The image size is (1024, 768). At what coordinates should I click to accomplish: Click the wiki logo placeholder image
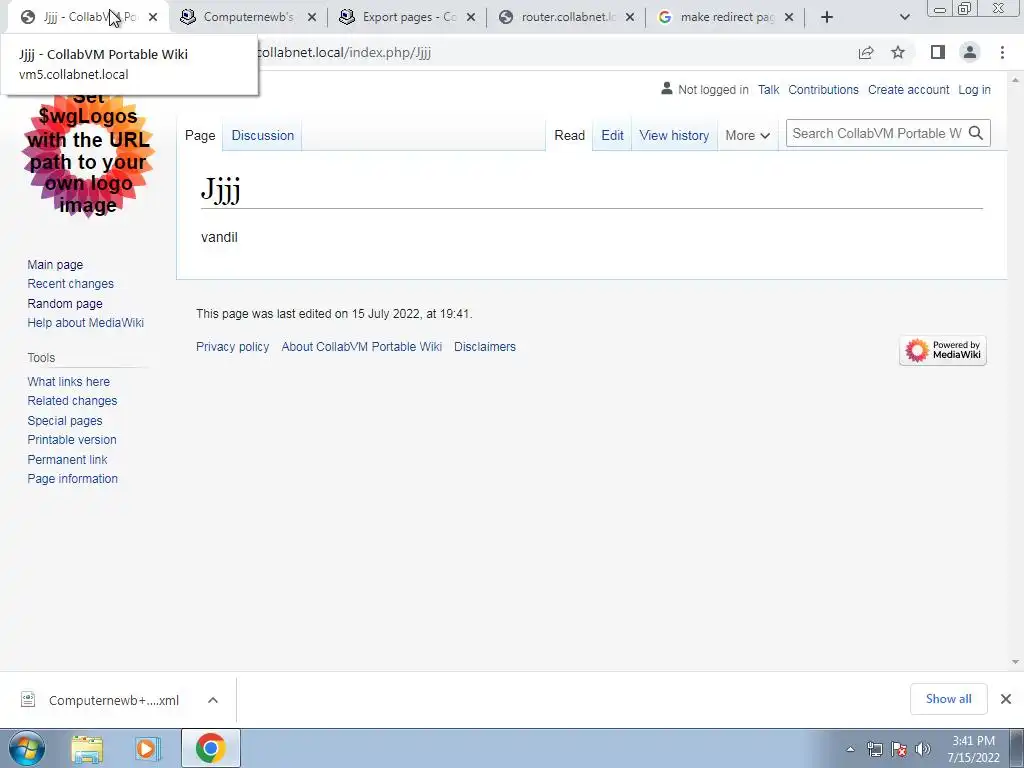(88, 153)
